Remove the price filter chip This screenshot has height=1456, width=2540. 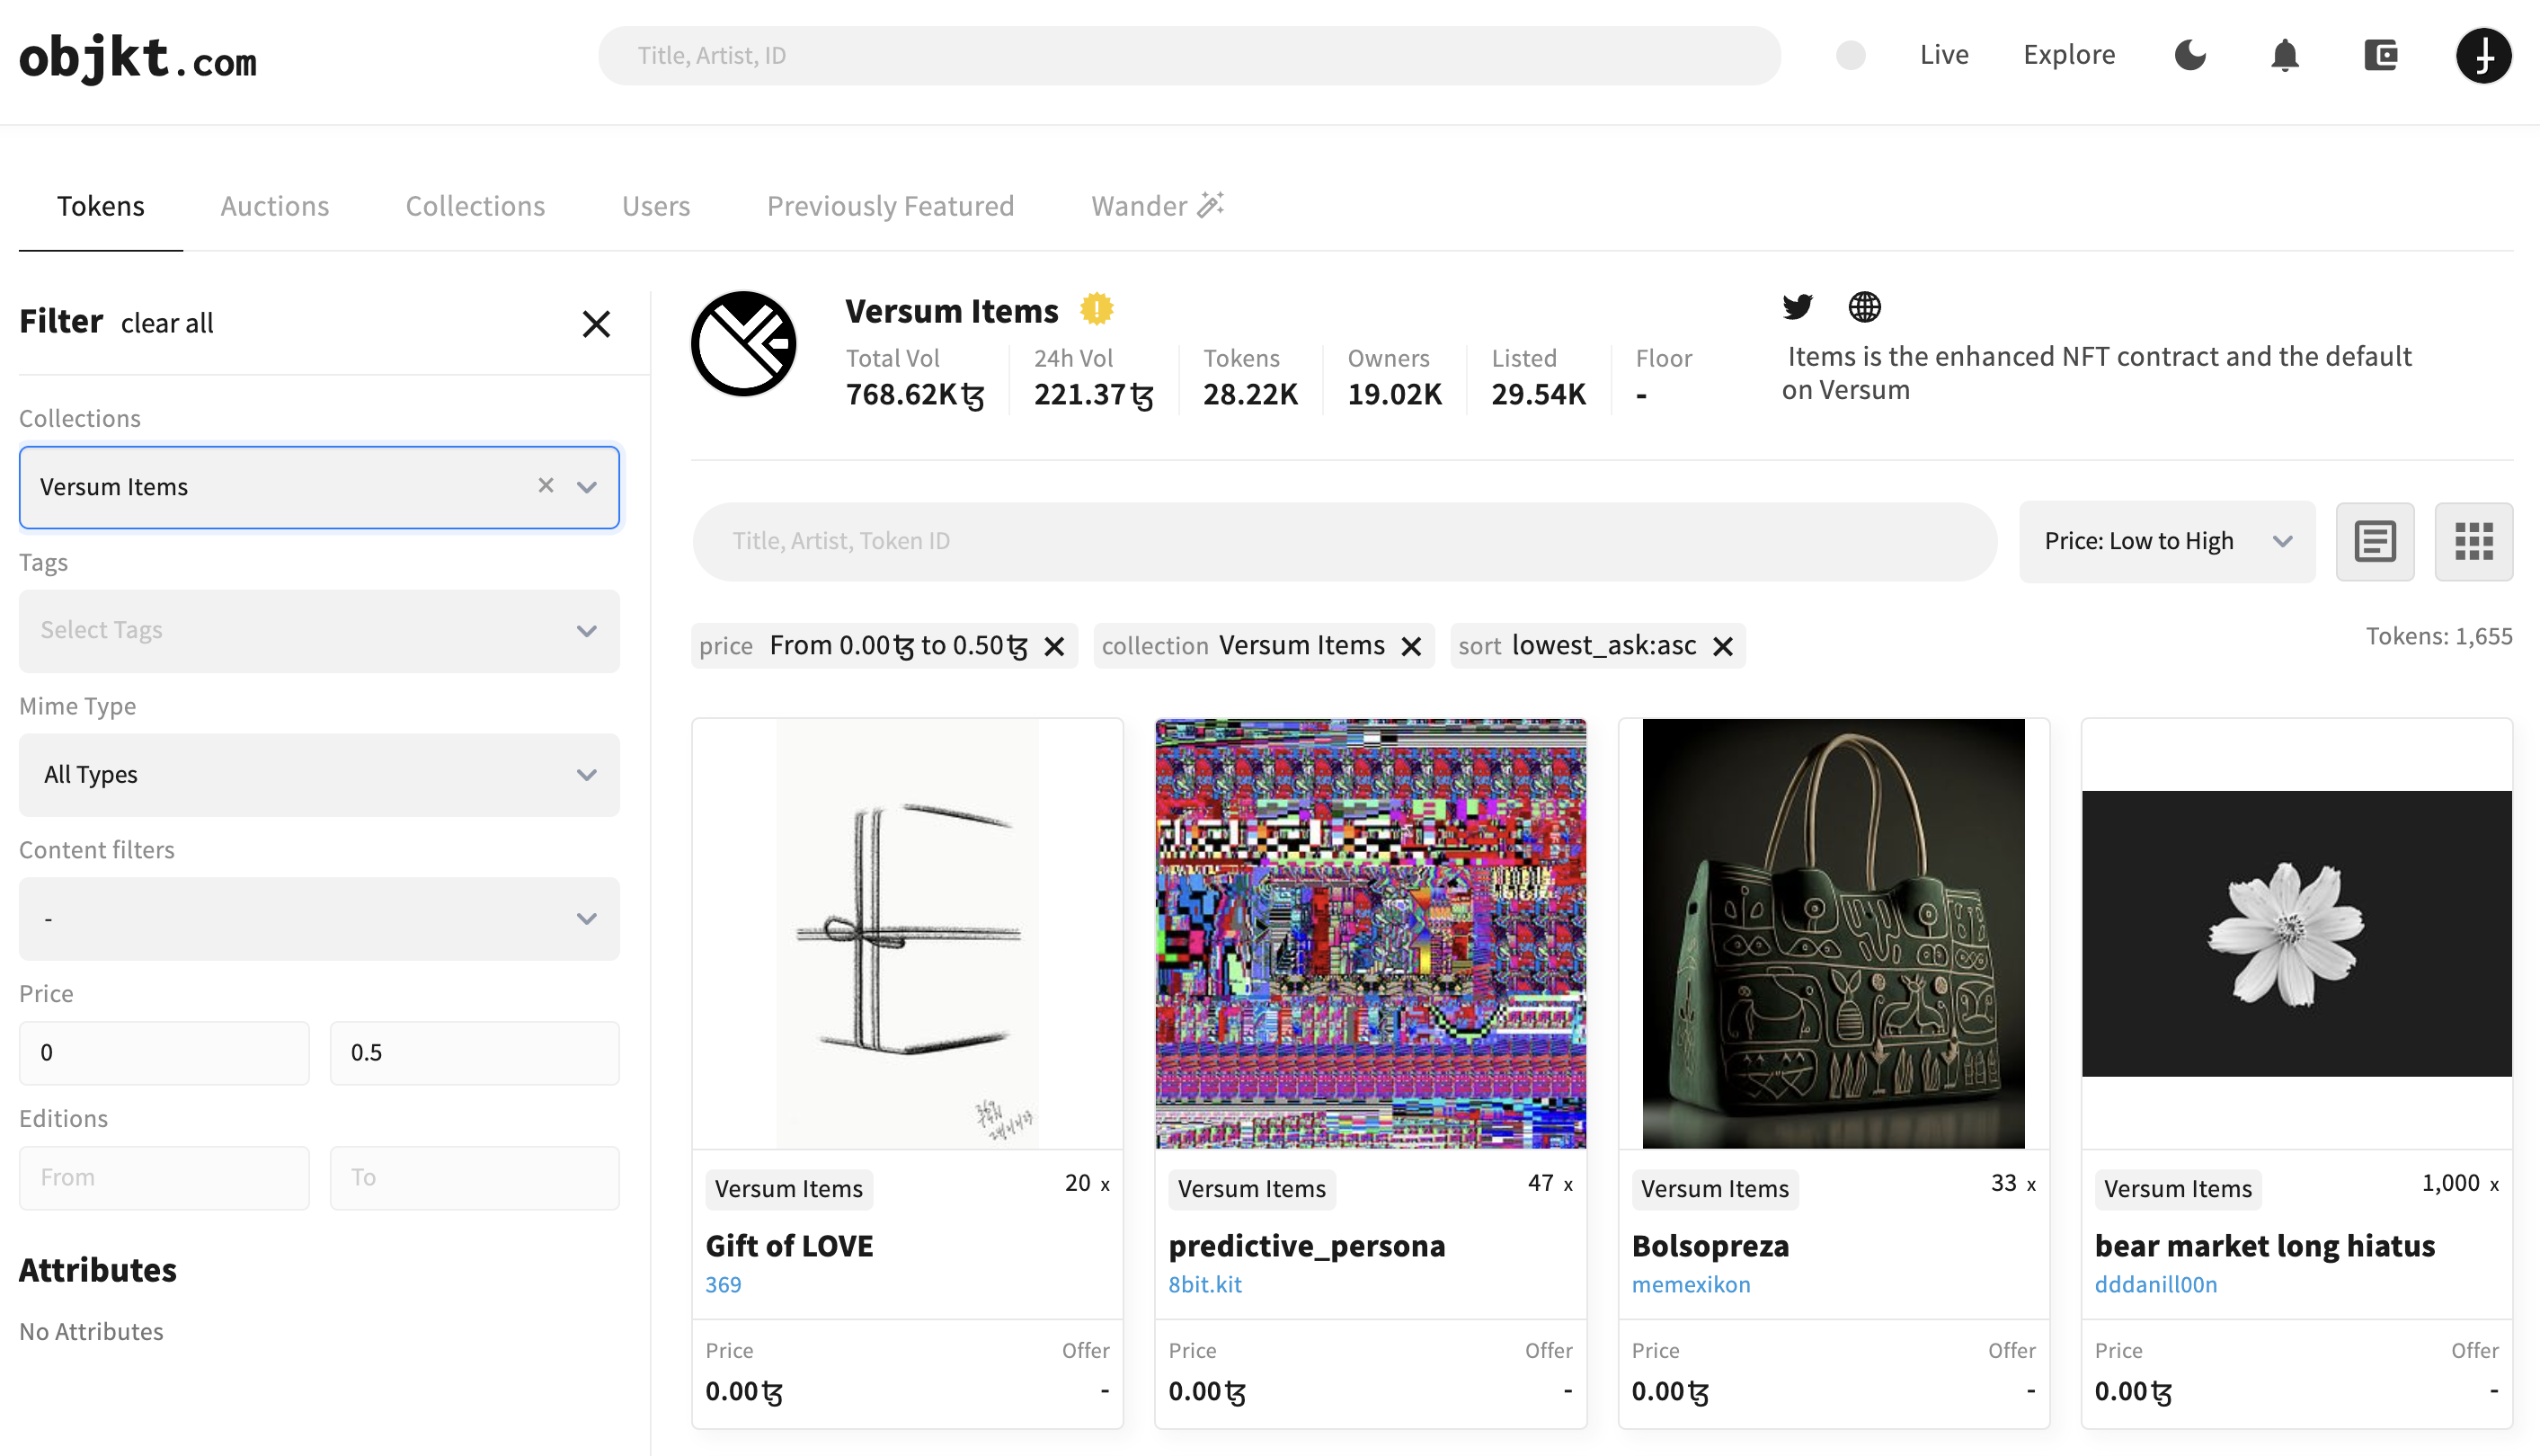1054,646
